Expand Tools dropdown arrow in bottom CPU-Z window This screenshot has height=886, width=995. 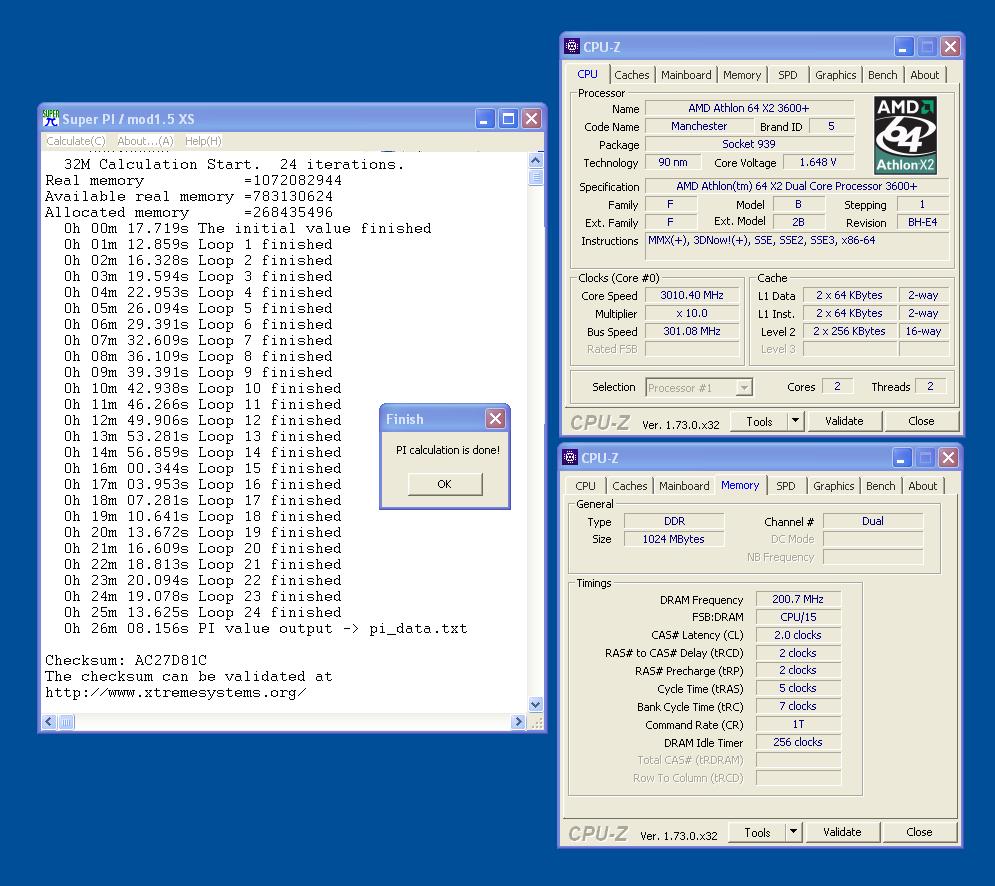click(x=793, y=833)
